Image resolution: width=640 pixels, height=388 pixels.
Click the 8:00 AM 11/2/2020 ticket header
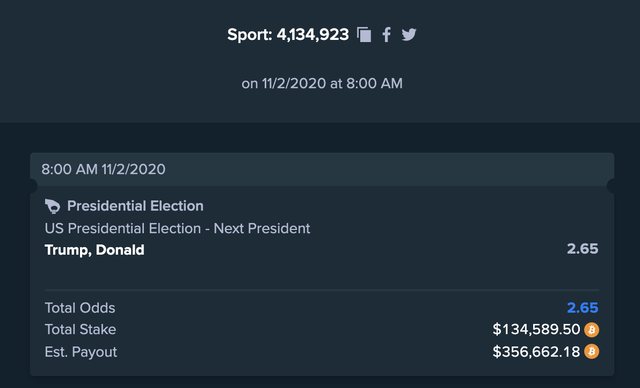(322, 169)
